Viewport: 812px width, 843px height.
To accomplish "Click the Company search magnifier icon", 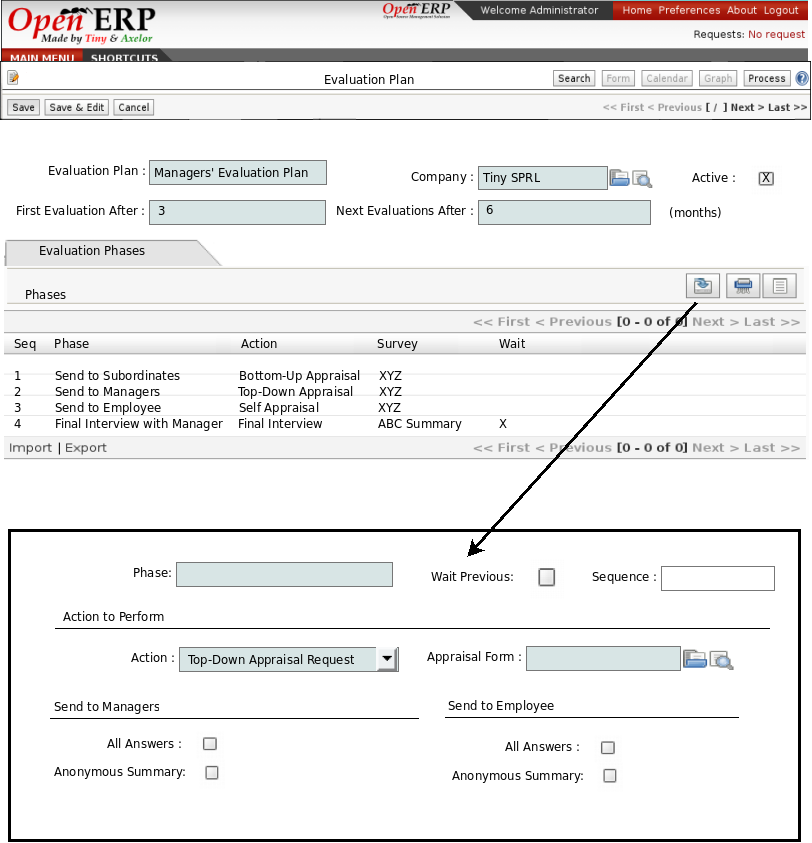I will [x=642, y=179].
